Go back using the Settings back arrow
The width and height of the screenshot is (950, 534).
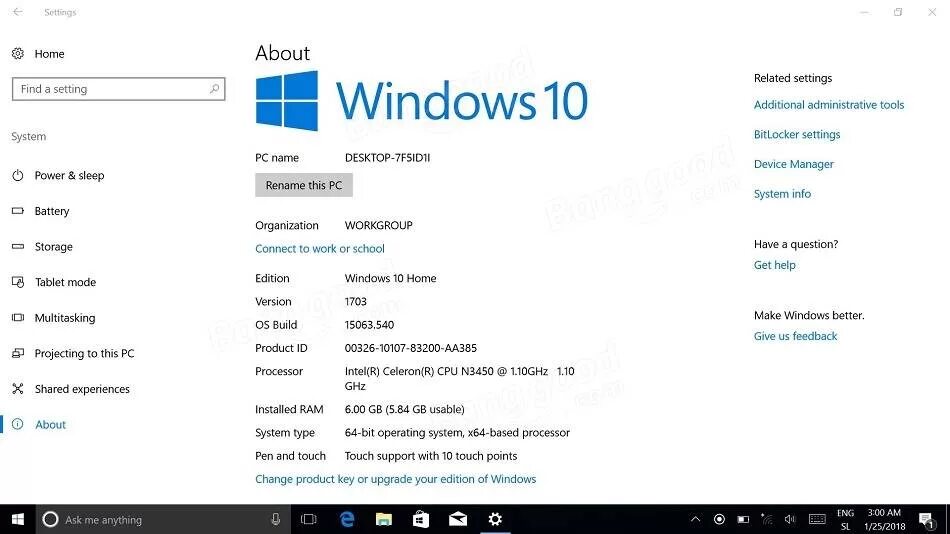point(18,12)
